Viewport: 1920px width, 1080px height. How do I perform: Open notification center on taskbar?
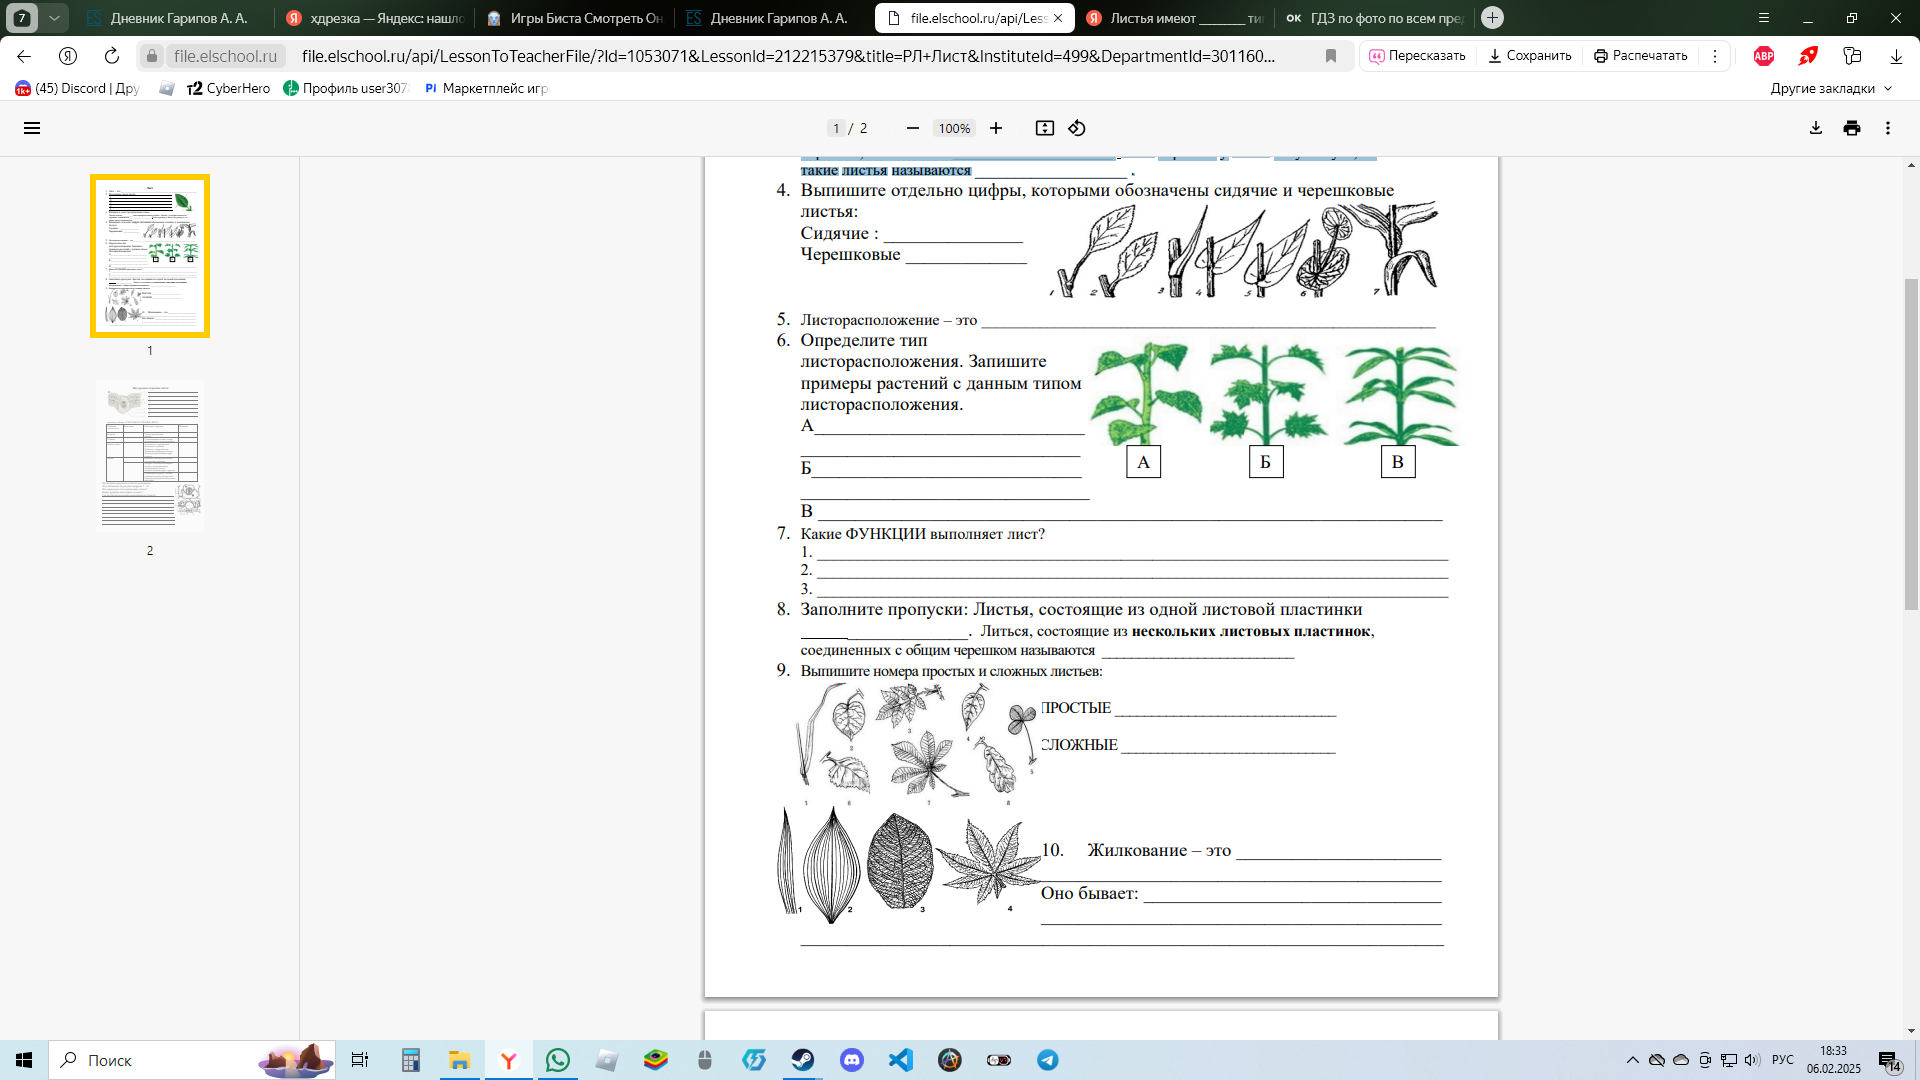tap(1889, 1060)
